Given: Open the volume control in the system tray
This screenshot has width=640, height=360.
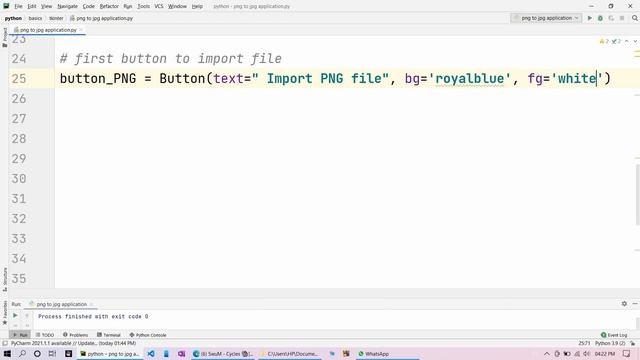Looking at the screenshot, I should 587,353.
